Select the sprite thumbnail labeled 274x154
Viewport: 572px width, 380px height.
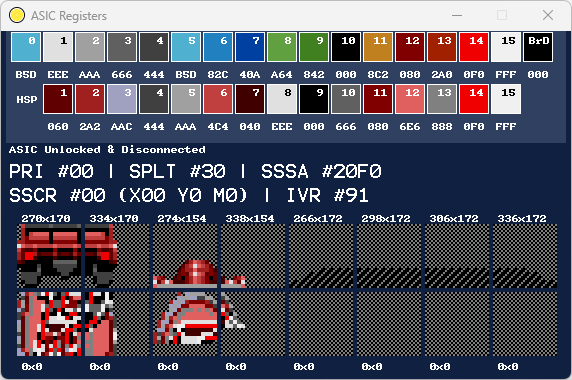click(x=185, y=256)
